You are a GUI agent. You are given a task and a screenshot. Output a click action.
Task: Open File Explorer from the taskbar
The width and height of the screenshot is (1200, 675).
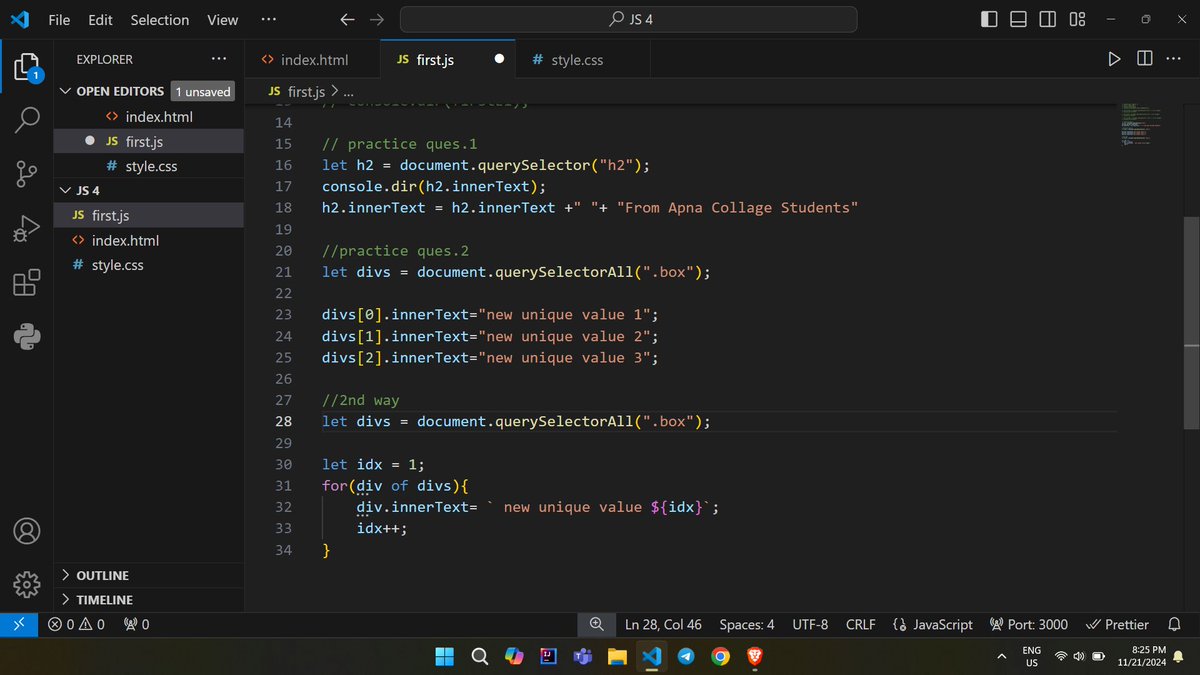(x=617, y=656)
